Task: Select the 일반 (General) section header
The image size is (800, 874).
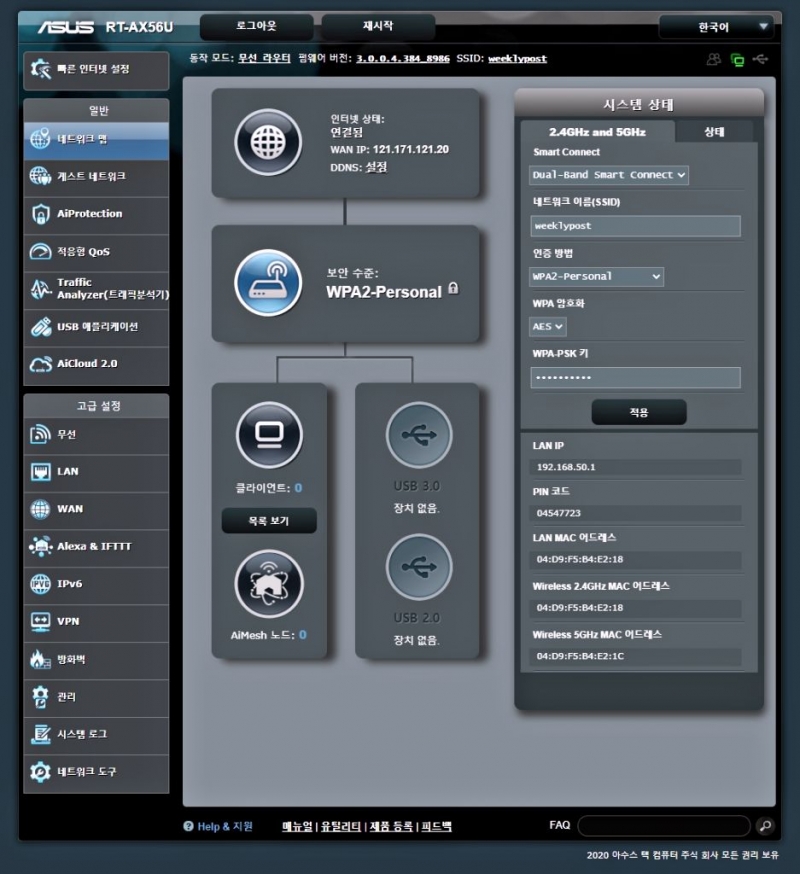Action: [96, 110]
